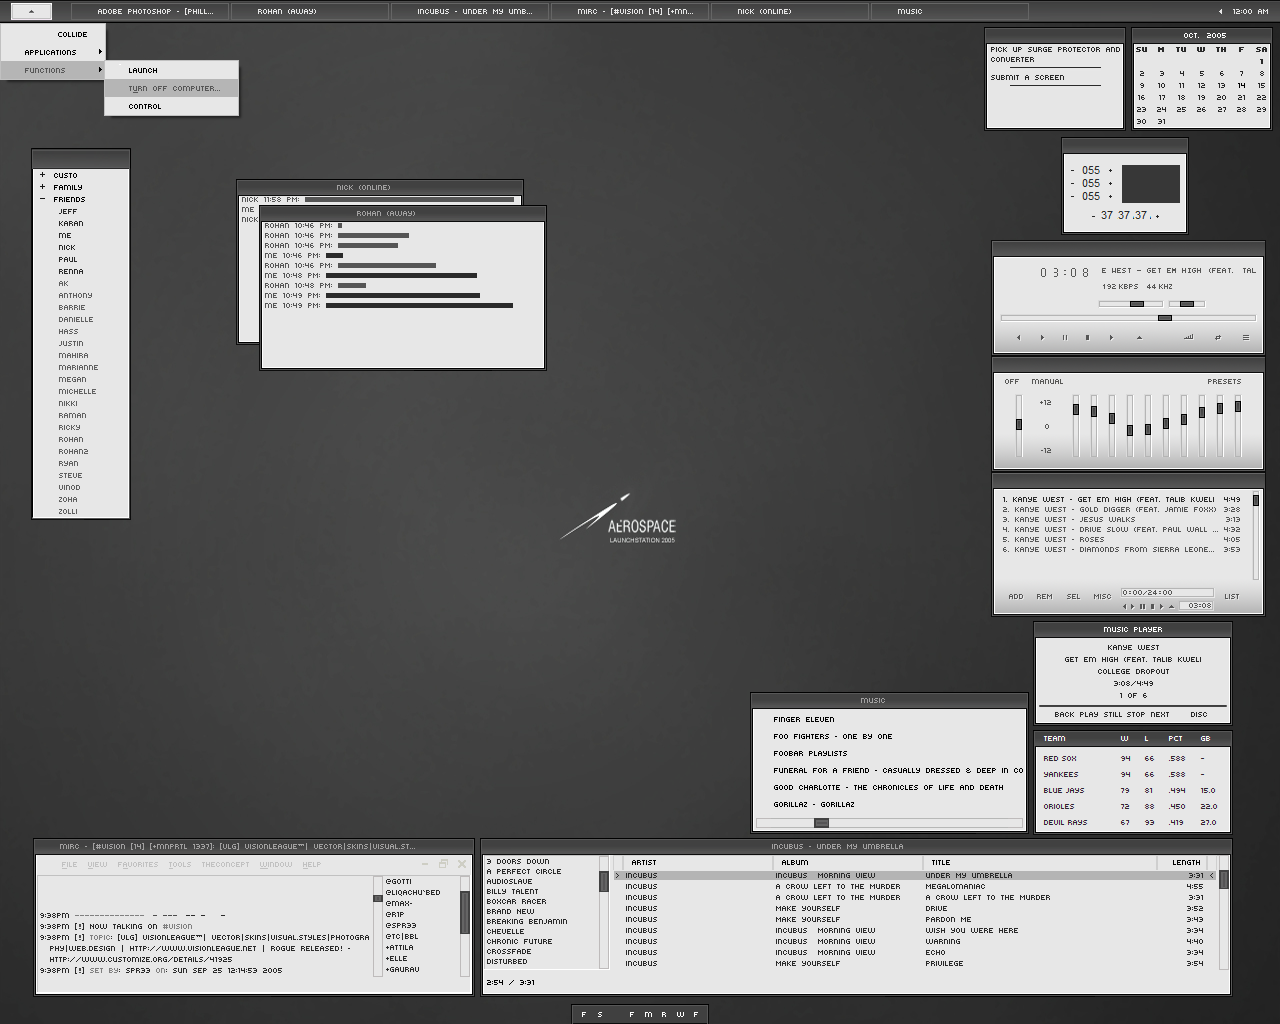Skip to next track in main player
1280x1024 pixels.
pyautogui.click(x=1111, y=337)
